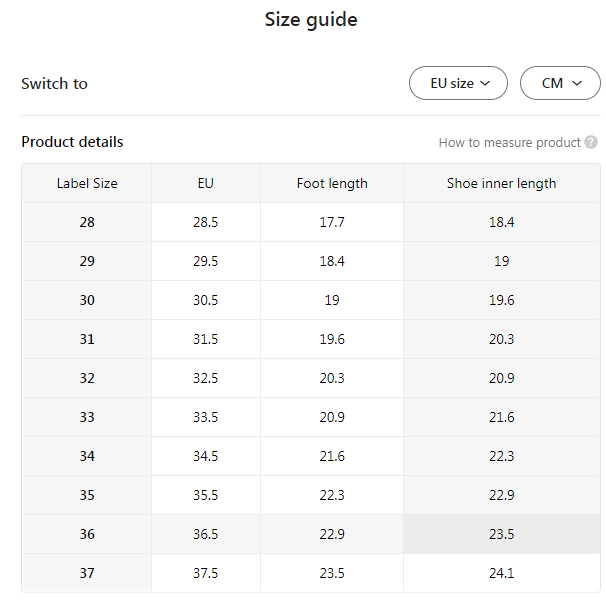Select the label size 30 row

tap(87, 300)
